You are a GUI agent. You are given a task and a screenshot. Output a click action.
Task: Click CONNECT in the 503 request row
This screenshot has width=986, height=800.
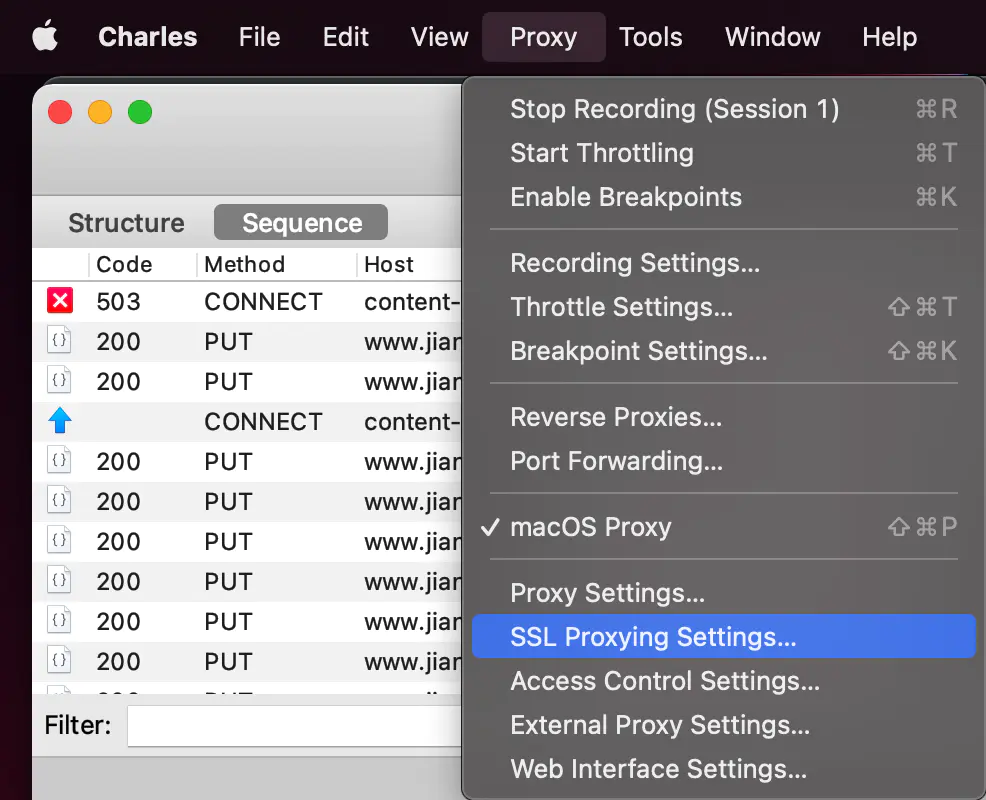pos(263,302)
